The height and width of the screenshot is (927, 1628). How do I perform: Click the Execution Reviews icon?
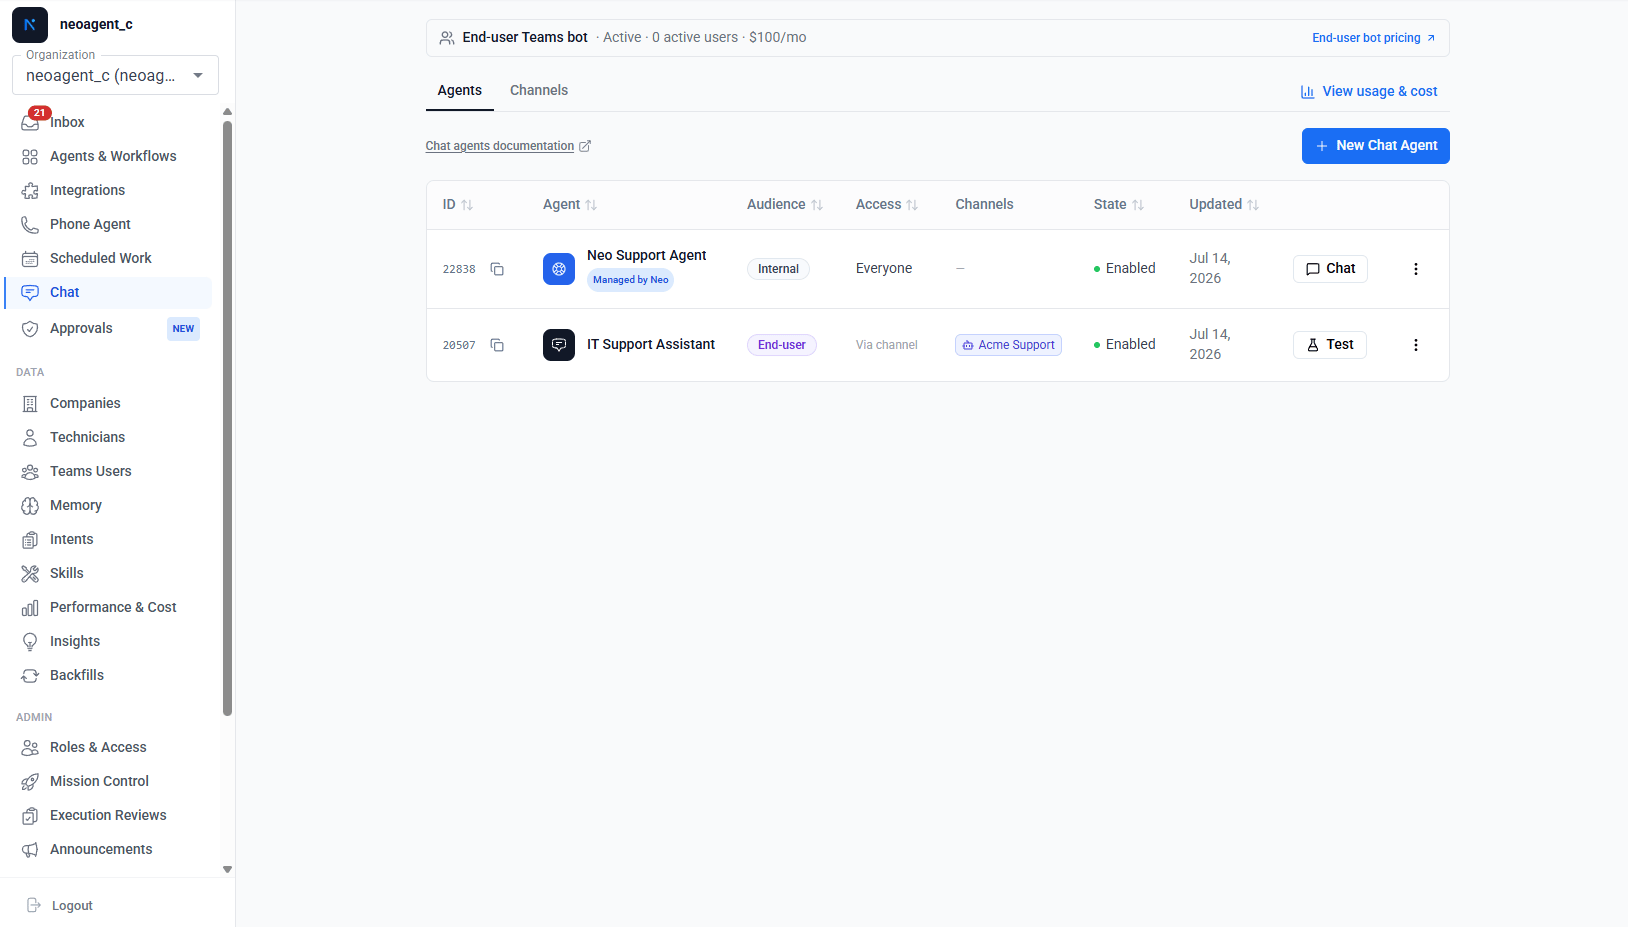pos(30,816)
